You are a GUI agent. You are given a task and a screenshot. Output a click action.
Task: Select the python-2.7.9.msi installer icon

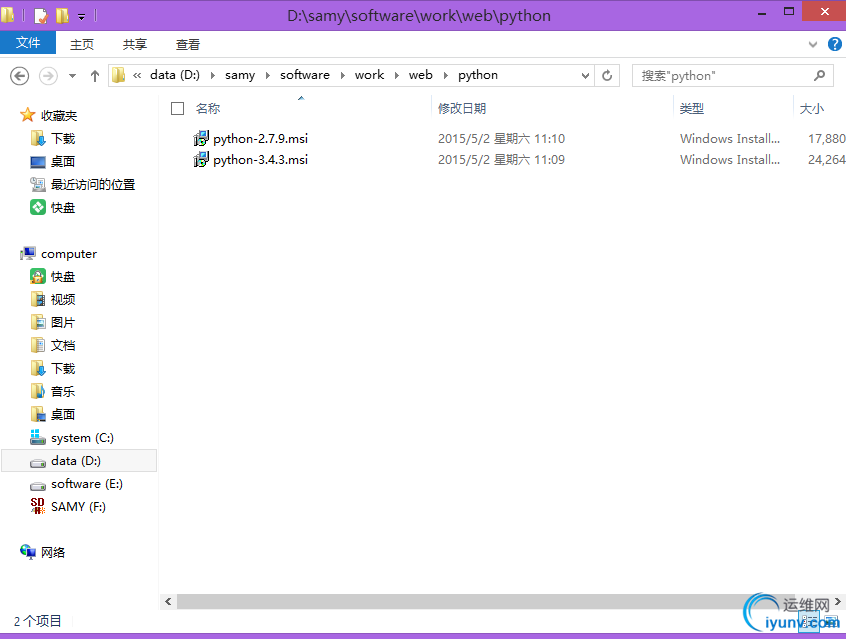point(201,139)
